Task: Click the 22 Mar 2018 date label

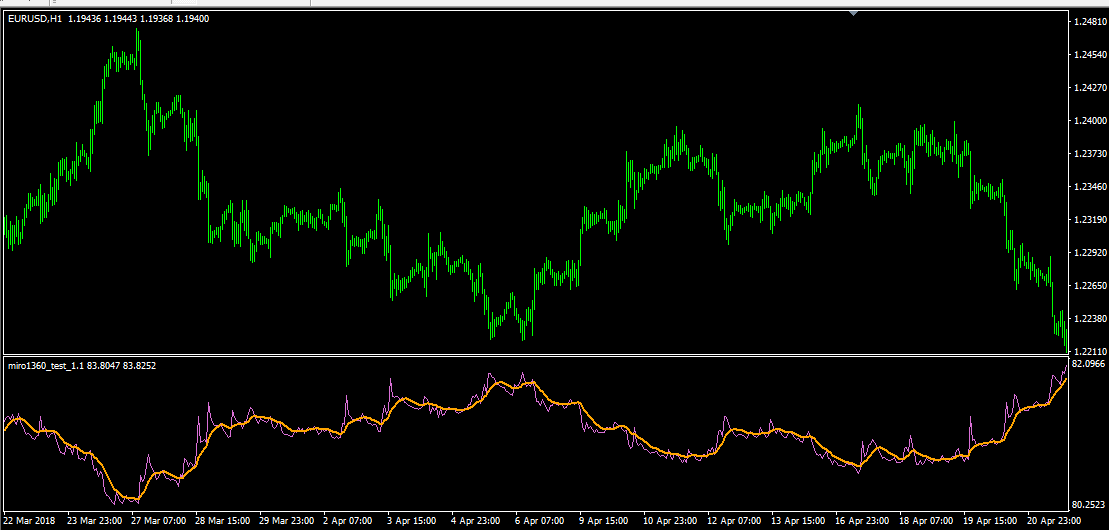Action: point(29,520)
